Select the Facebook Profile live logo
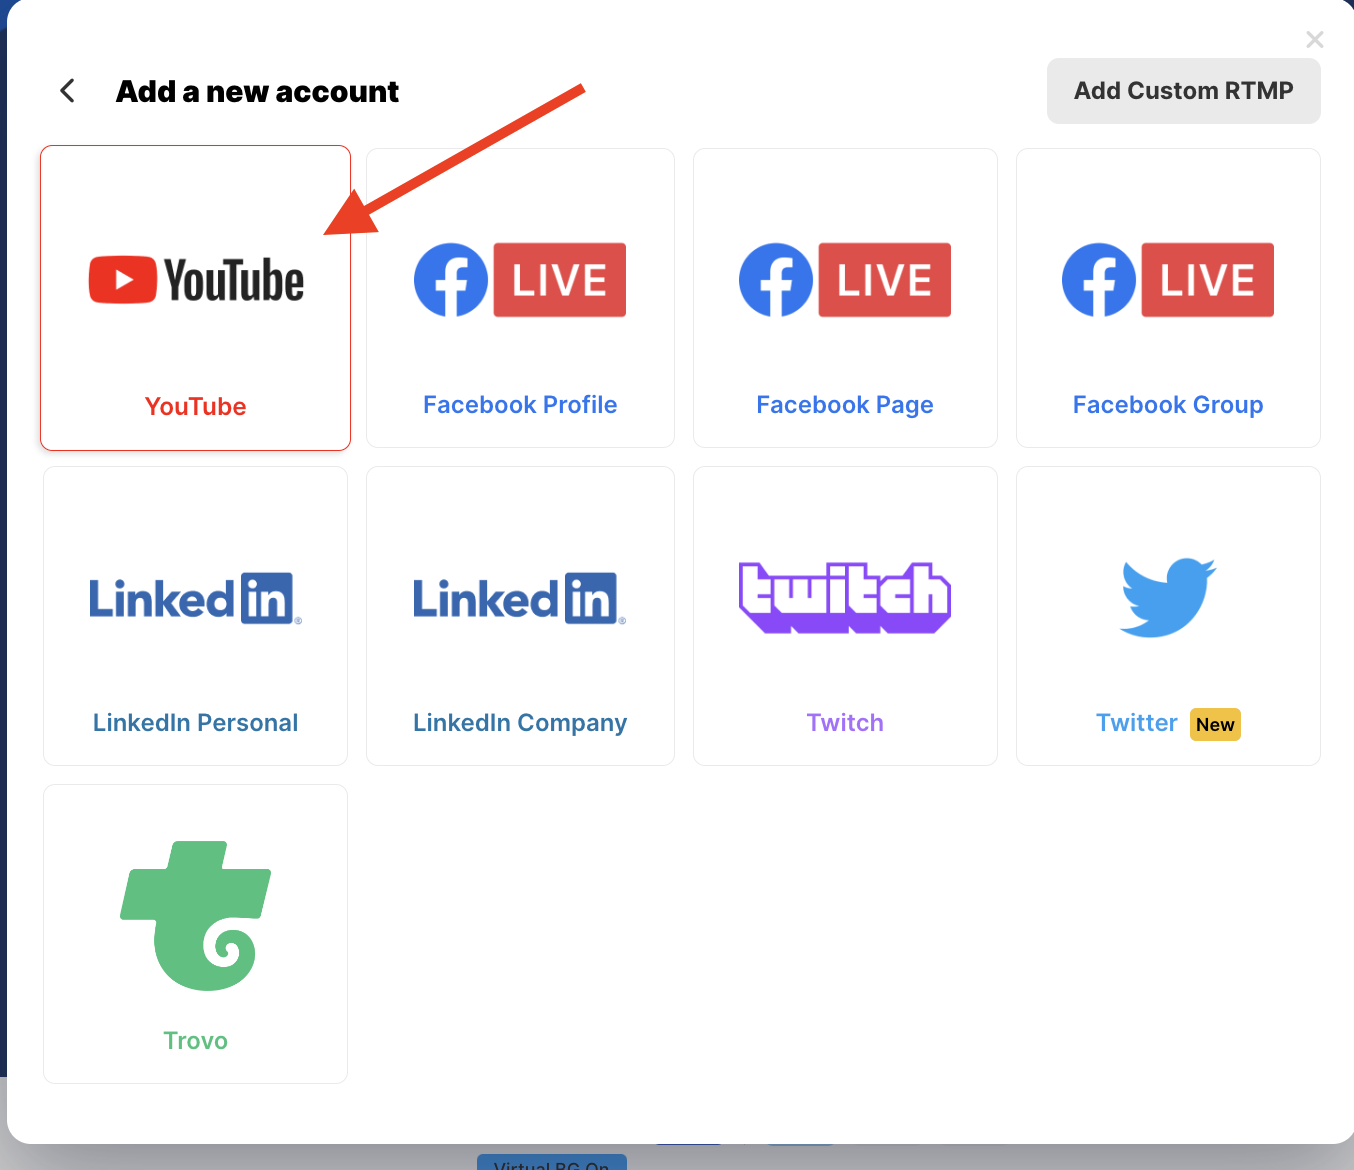The image size is (1354, 1170). (x=520, y=280)
